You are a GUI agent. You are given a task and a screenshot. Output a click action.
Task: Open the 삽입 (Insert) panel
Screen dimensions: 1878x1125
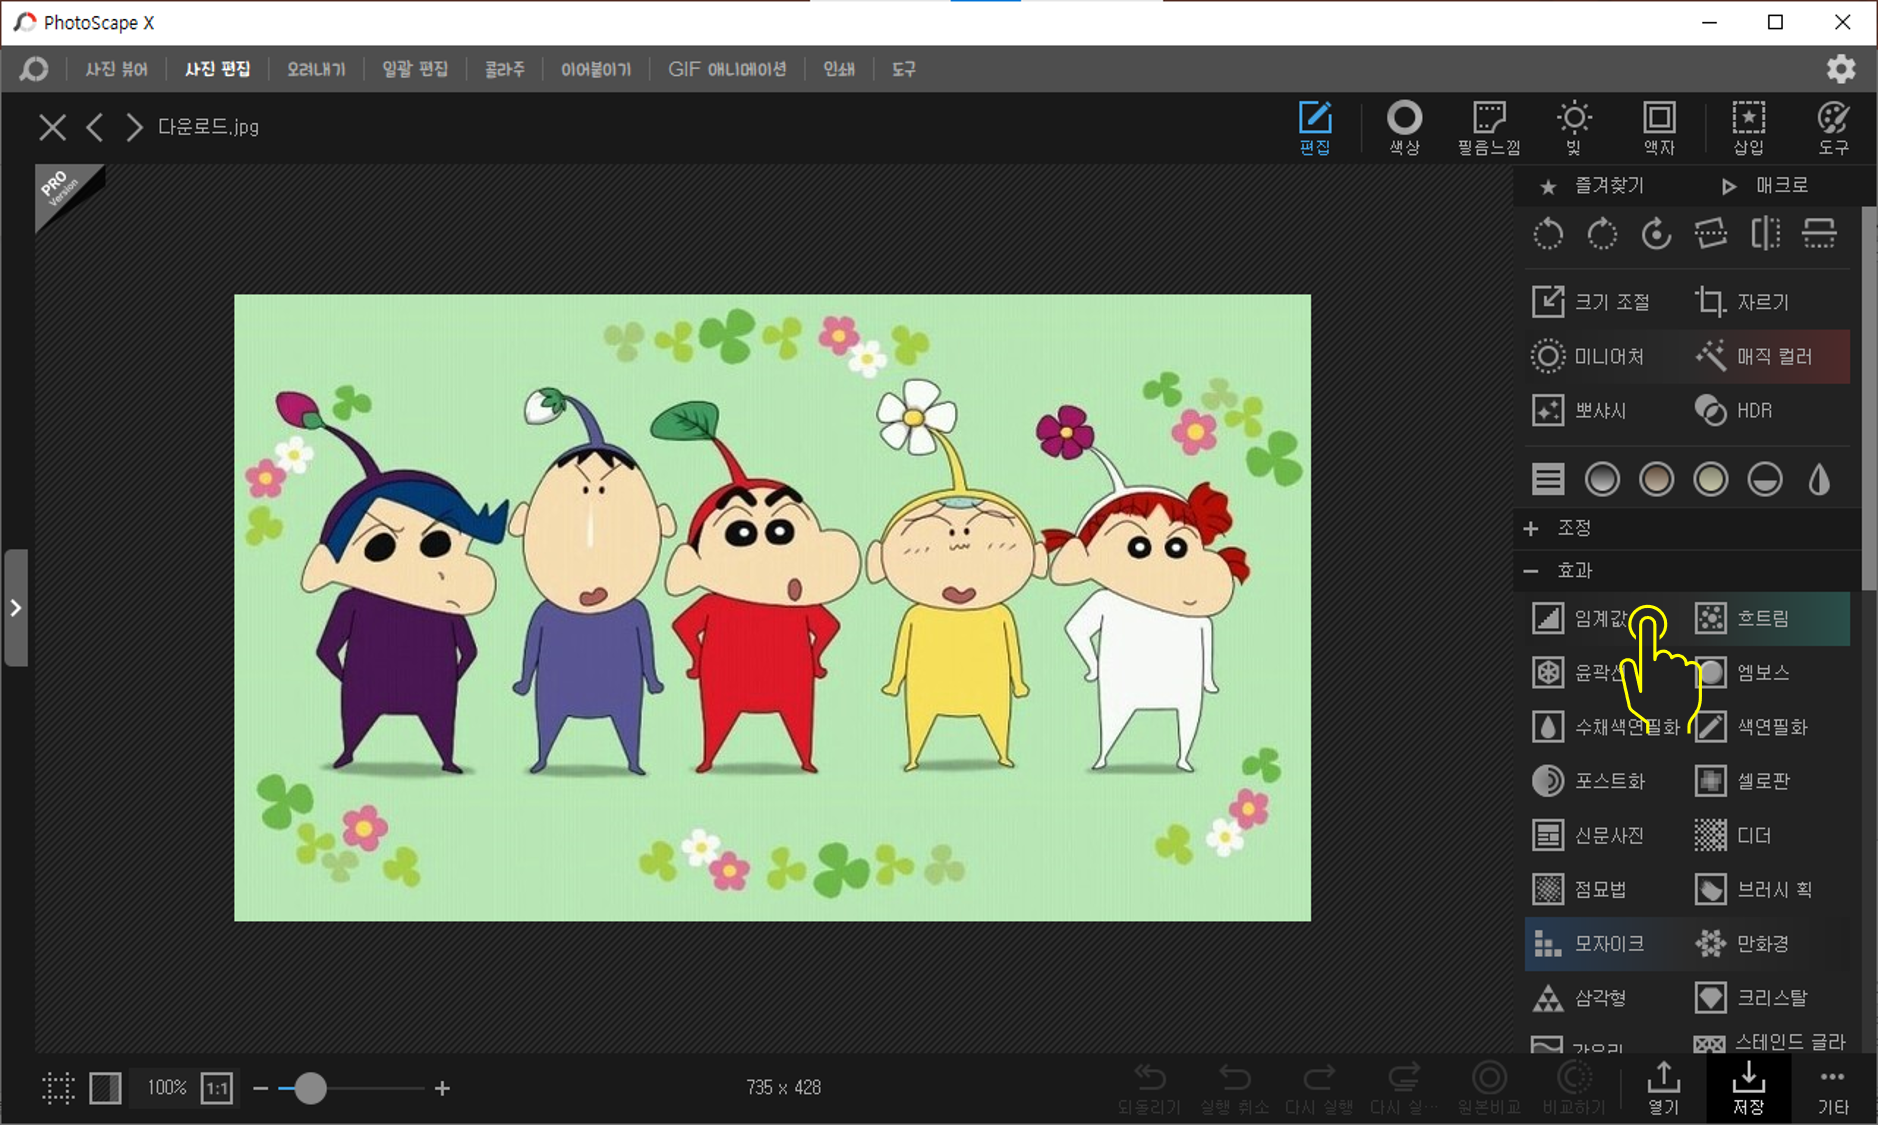point(1748,128)
